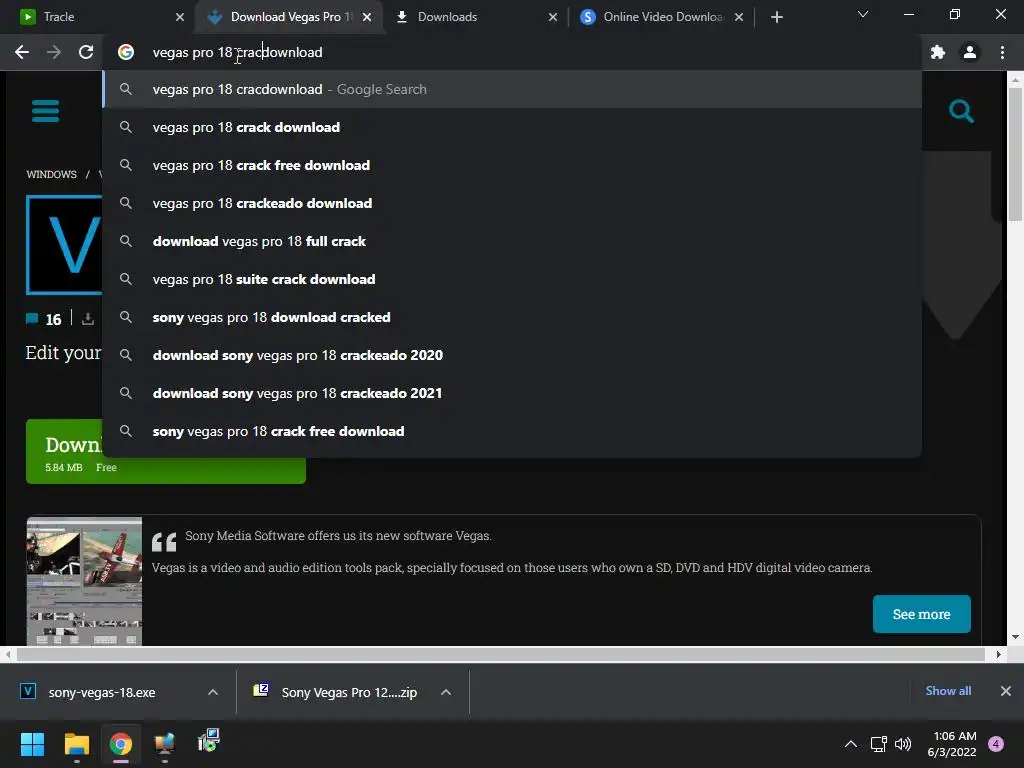The image size is (1024, 768).
Task: Open File Explorer from the taskbar
Action: tap(76, 744)
